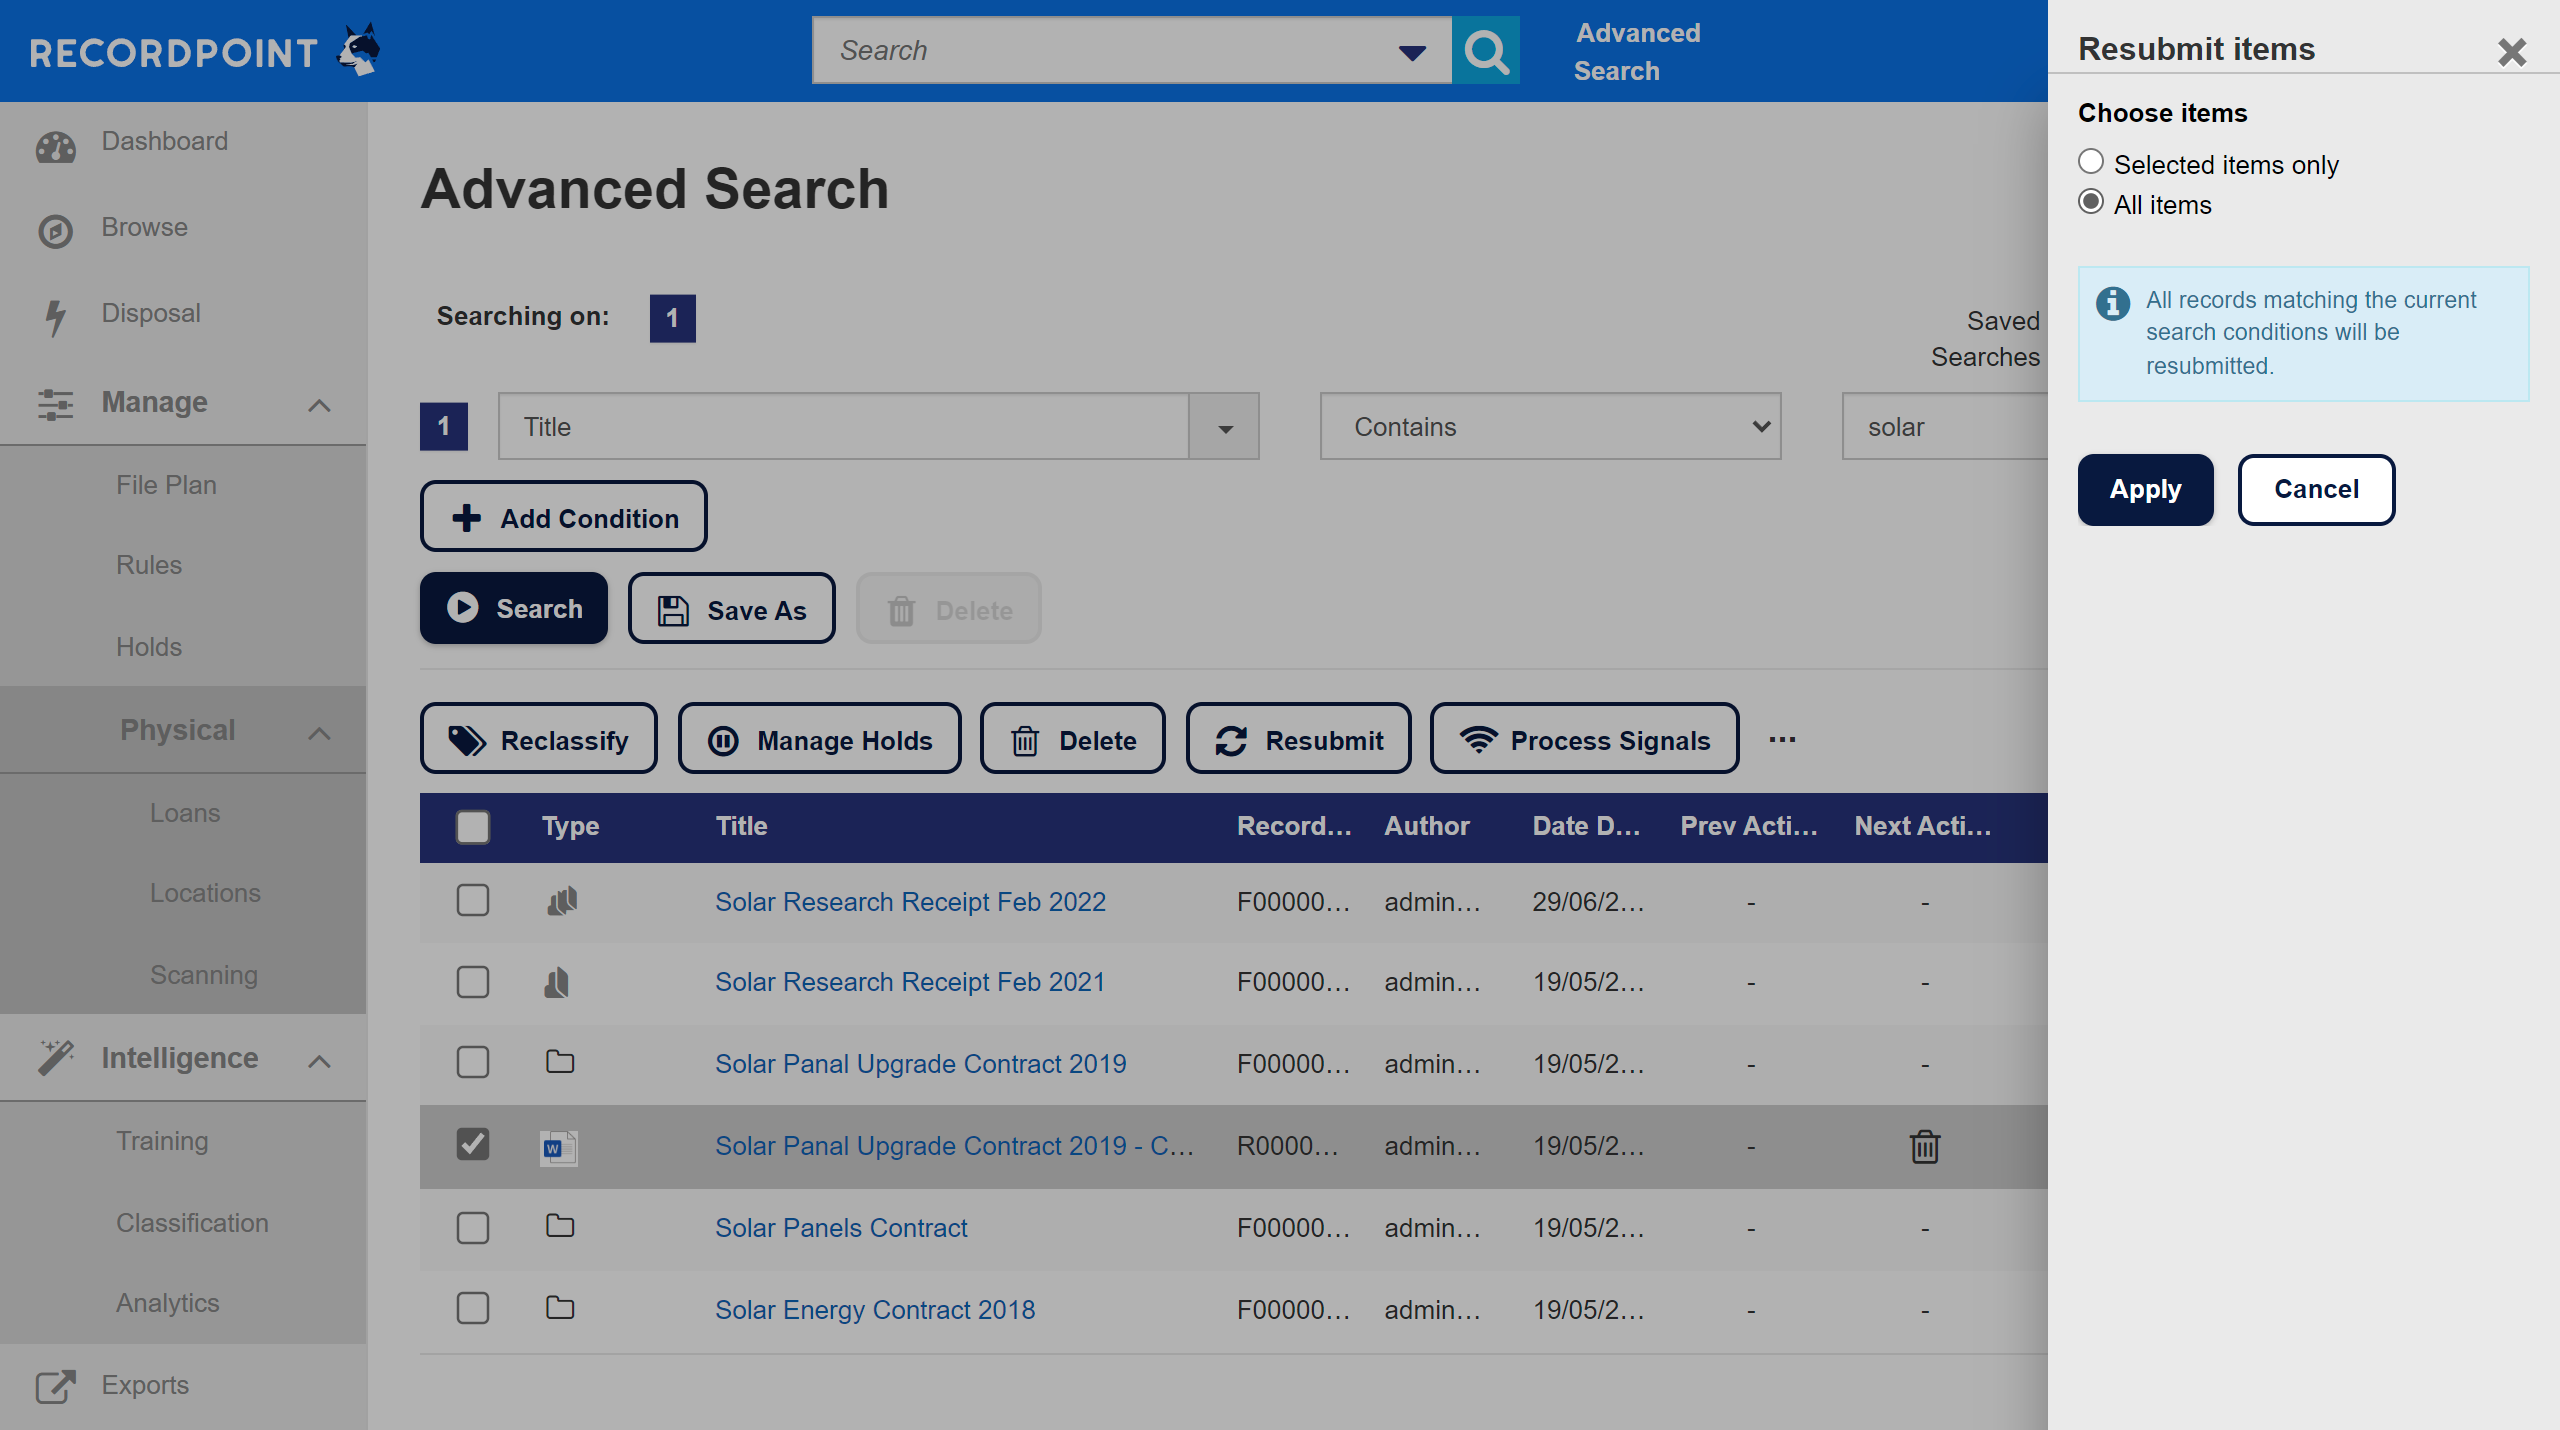Click the Save As floppy button

(732, 609)
